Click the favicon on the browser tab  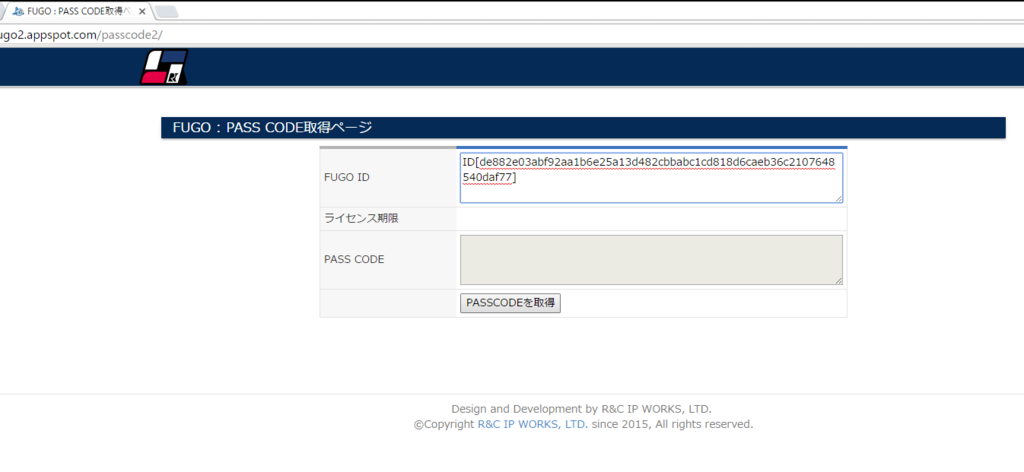[x=18, y=11]
